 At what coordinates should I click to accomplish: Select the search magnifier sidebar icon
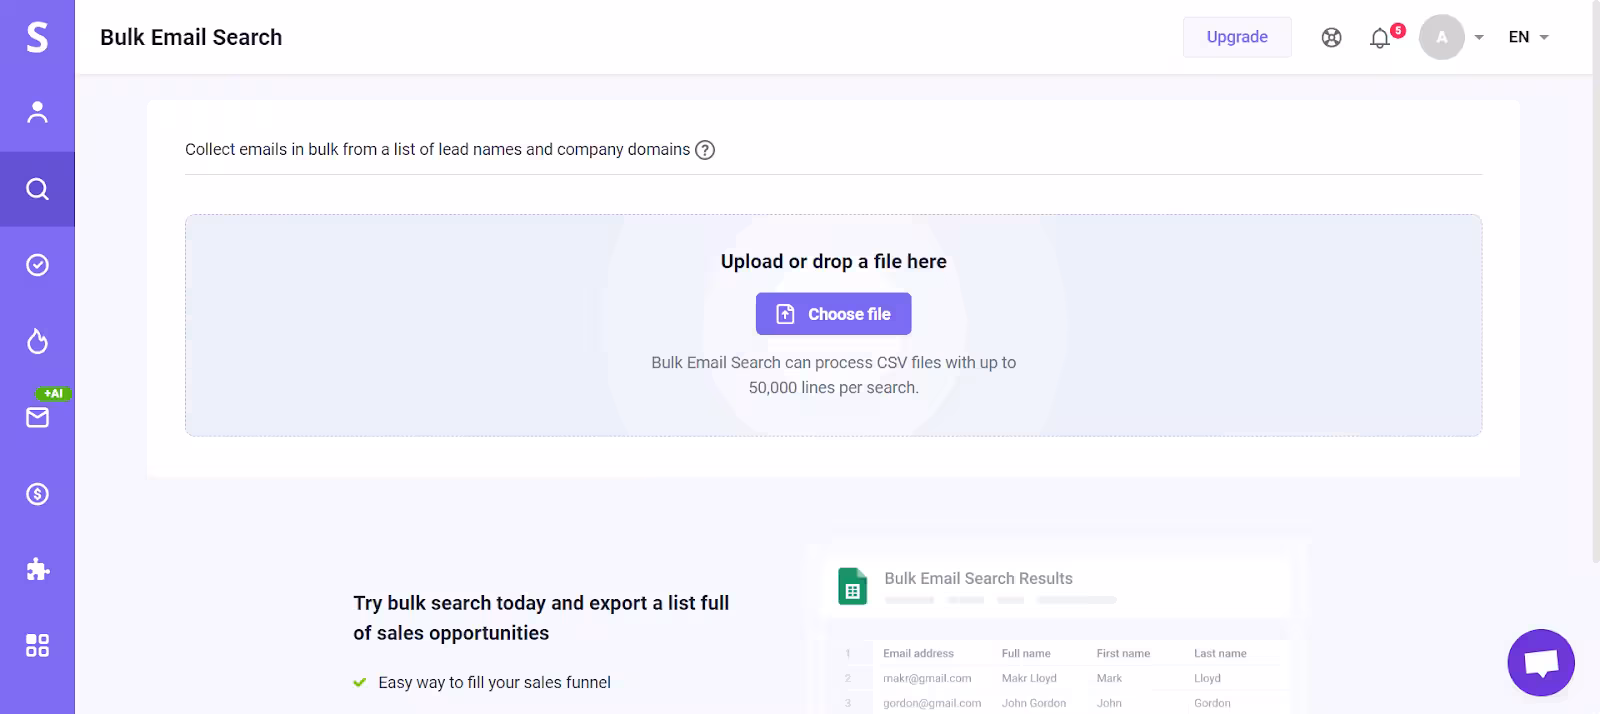37,189
